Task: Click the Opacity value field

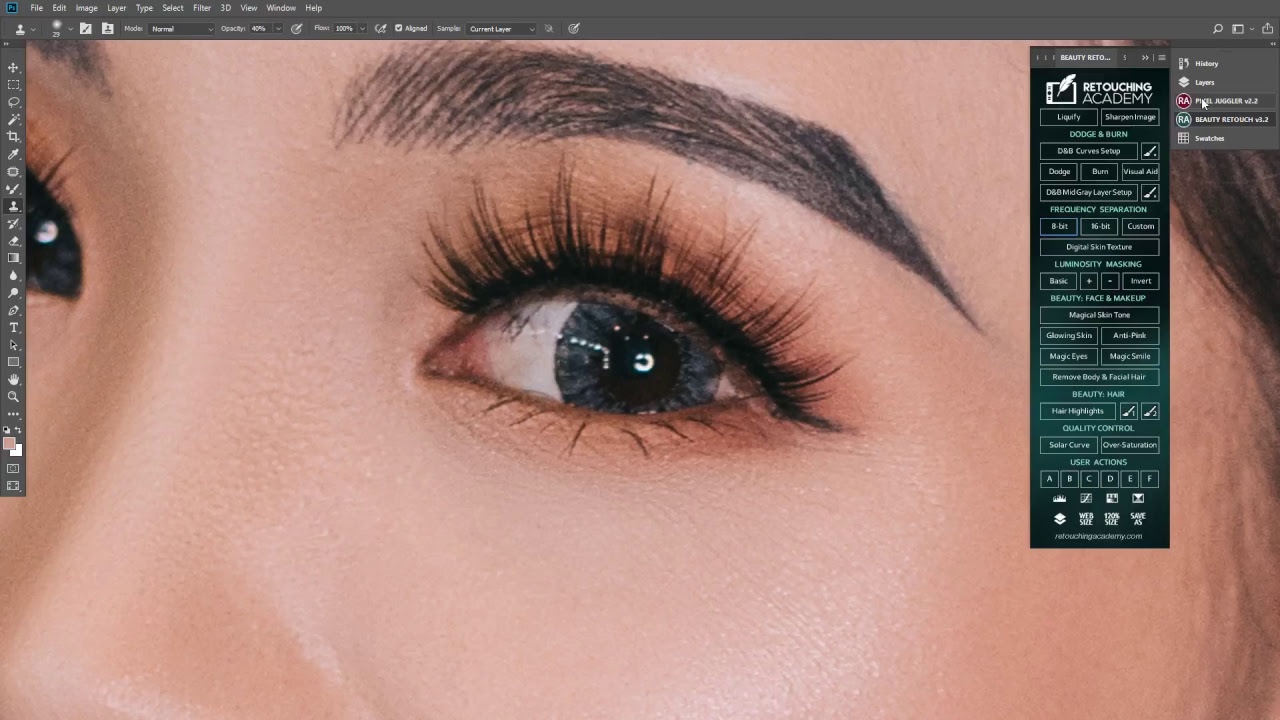Action: 260,28
